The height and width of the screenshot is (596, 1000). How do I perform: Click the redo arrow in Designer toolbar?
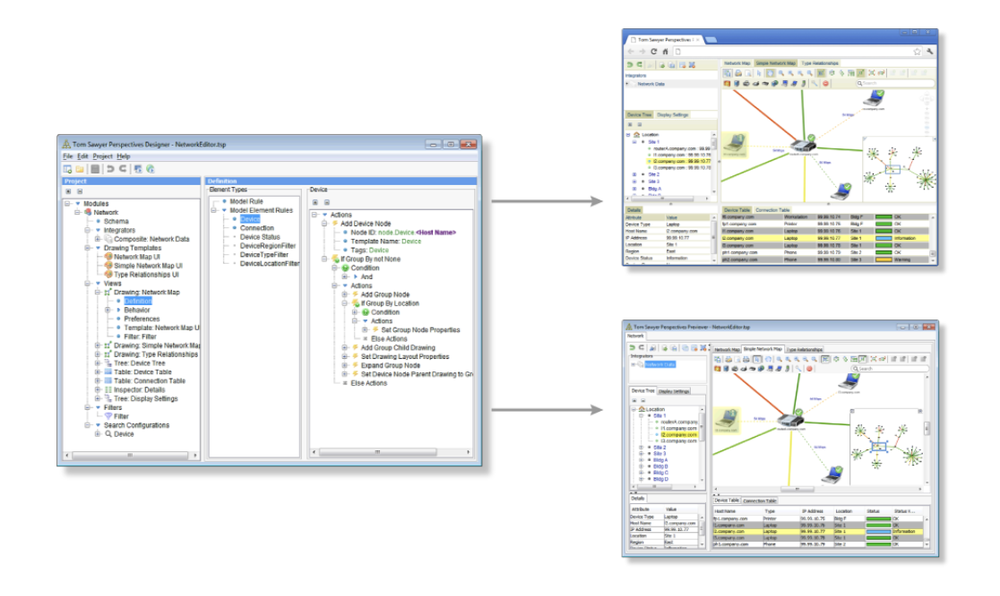(x=122, y=169)
